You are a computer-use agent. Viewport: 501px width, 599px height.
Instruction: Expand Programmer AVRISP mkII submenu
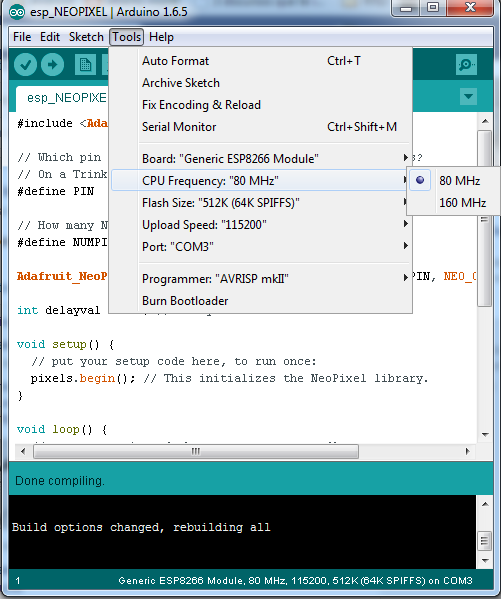[261, 278]
